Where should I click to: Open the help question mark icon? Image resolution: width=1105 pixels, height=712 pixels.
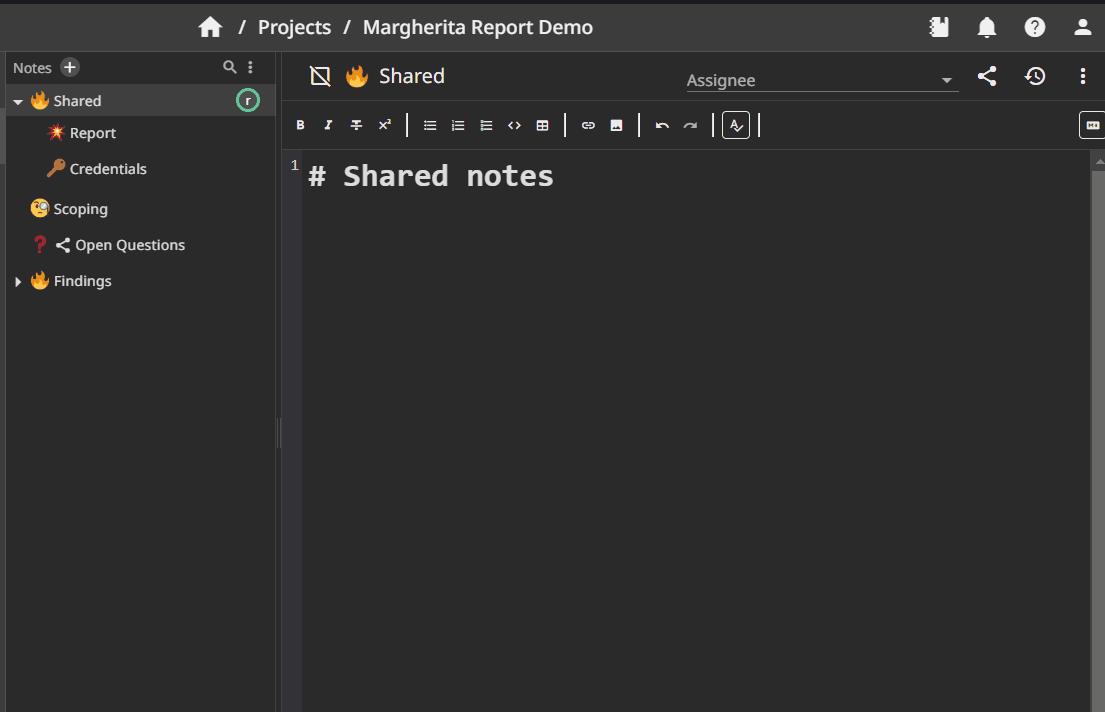1035,27
